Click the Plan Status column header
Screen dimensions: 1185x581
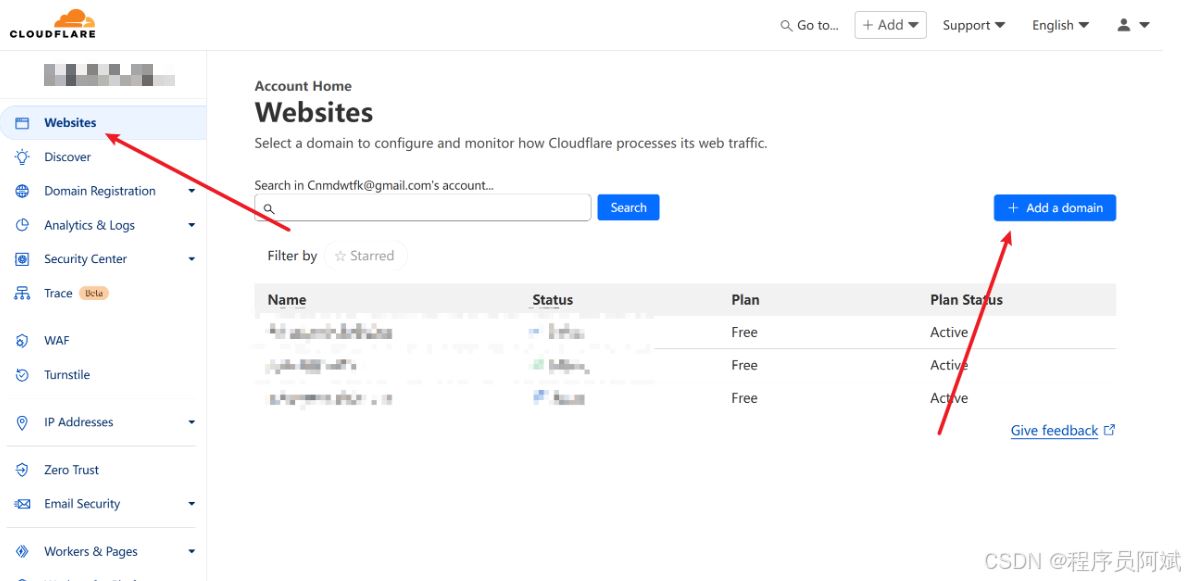[967, 300]
